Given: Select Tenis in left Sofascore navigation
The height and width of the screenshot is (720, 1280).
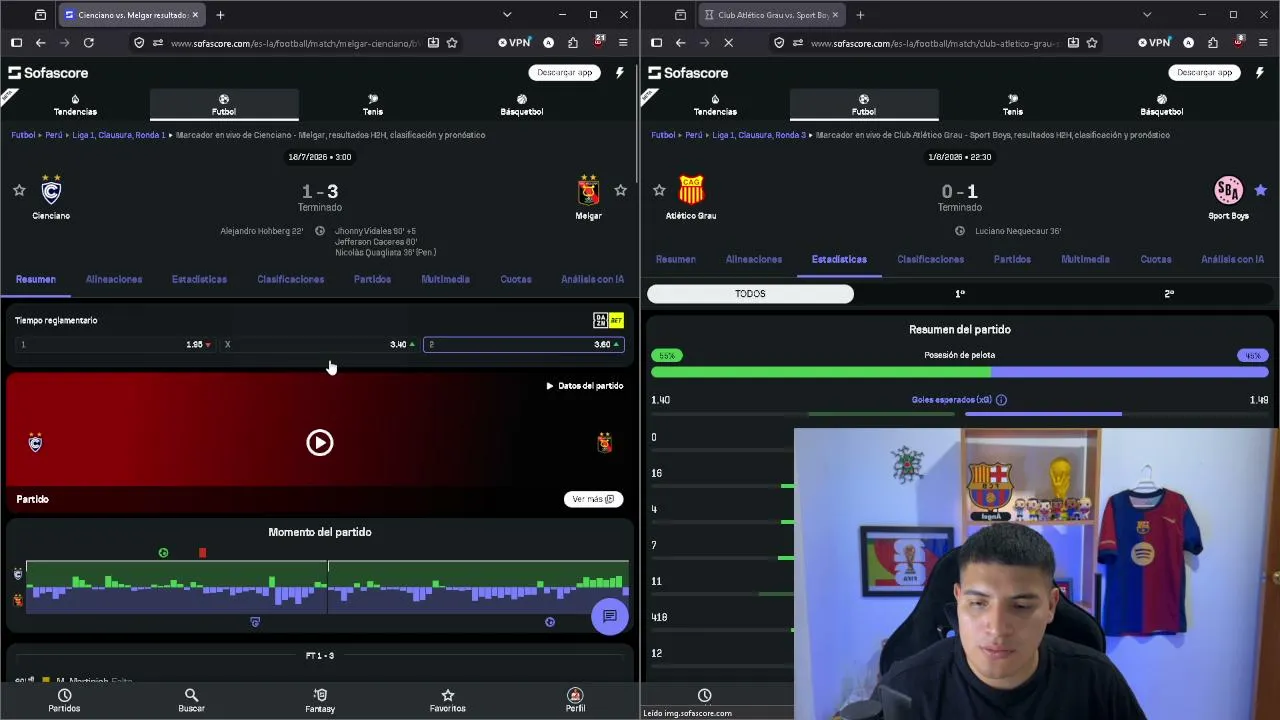Looking at the screenshot, I should [x=373, y=105].
